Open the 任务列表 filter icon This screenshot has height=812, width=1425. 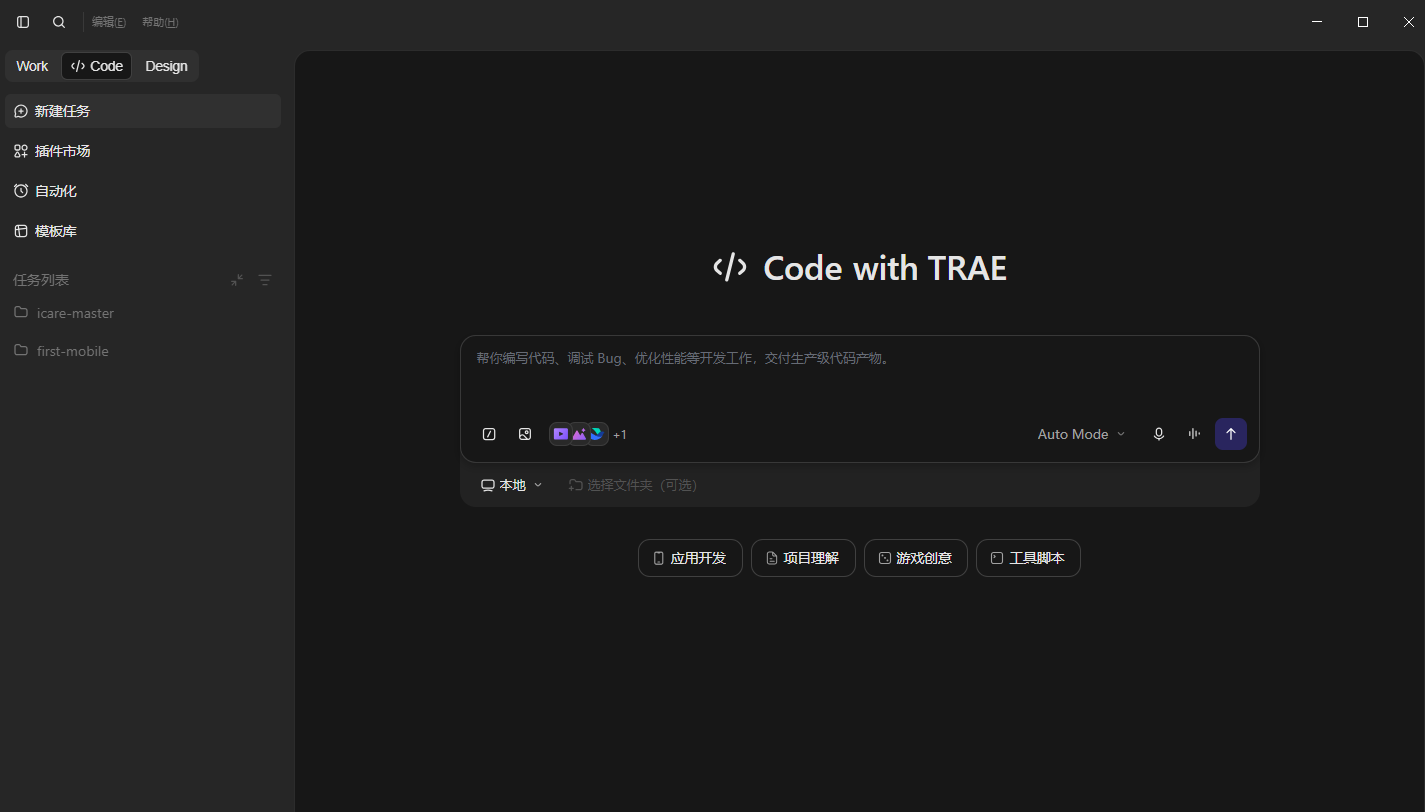pyautogui.click(x=265, y=280)
